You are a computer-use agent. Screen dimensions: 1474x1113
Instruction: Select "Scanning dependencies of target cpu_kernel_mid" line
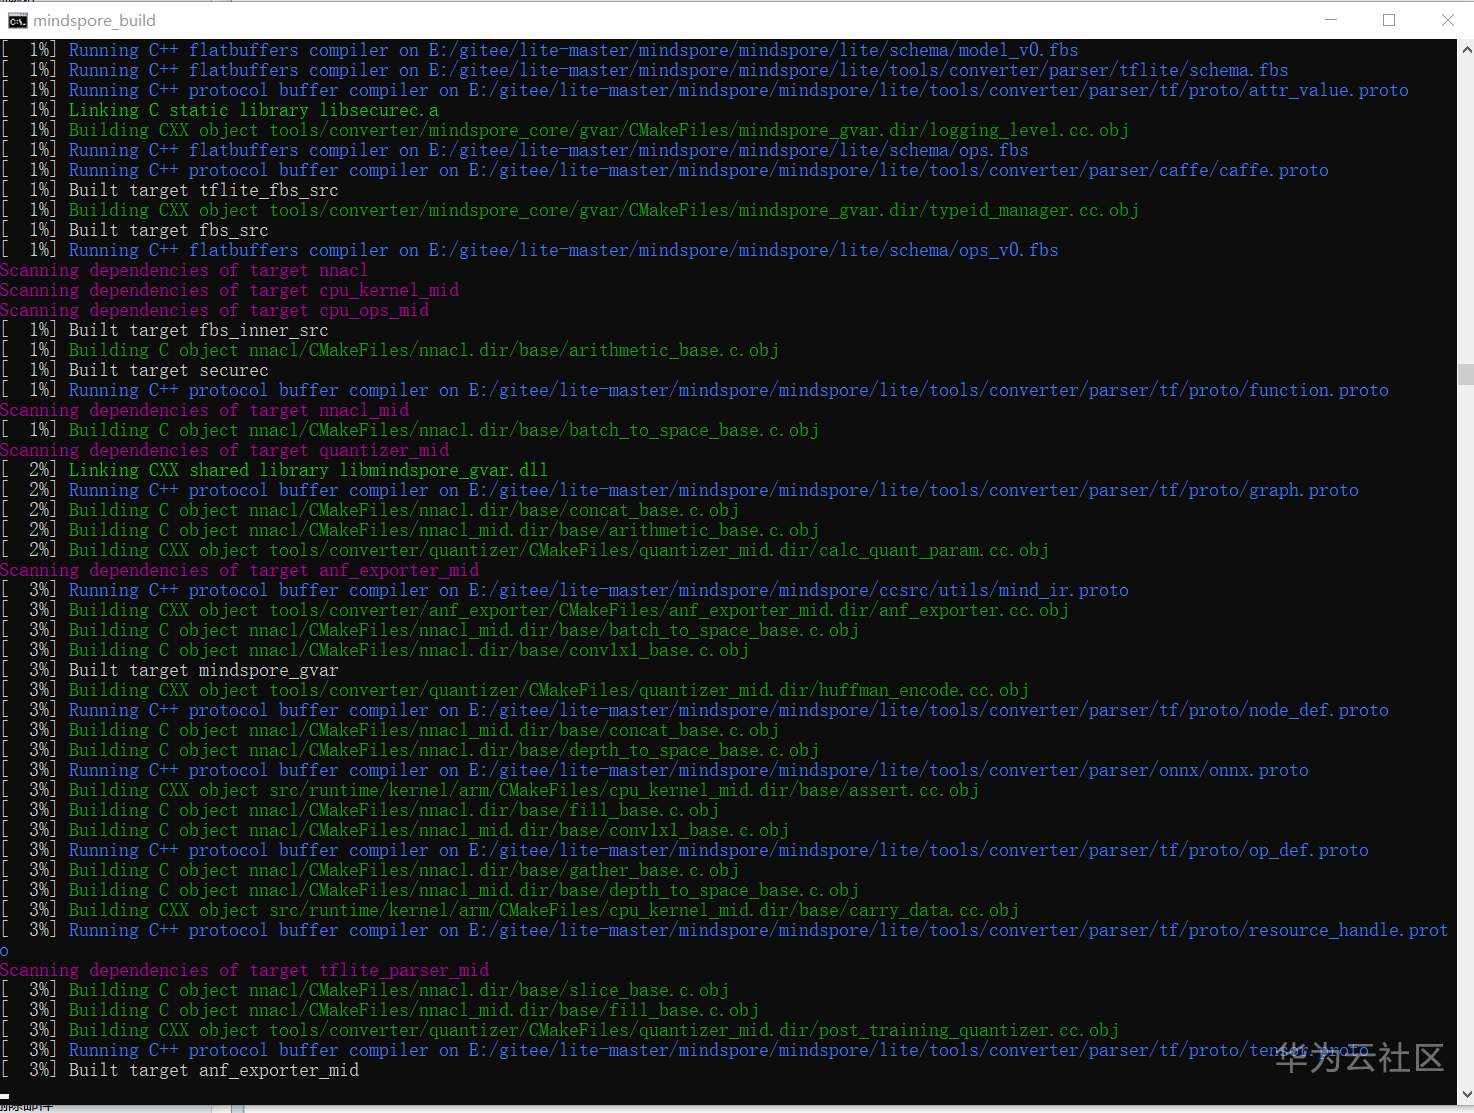[229, 290]
